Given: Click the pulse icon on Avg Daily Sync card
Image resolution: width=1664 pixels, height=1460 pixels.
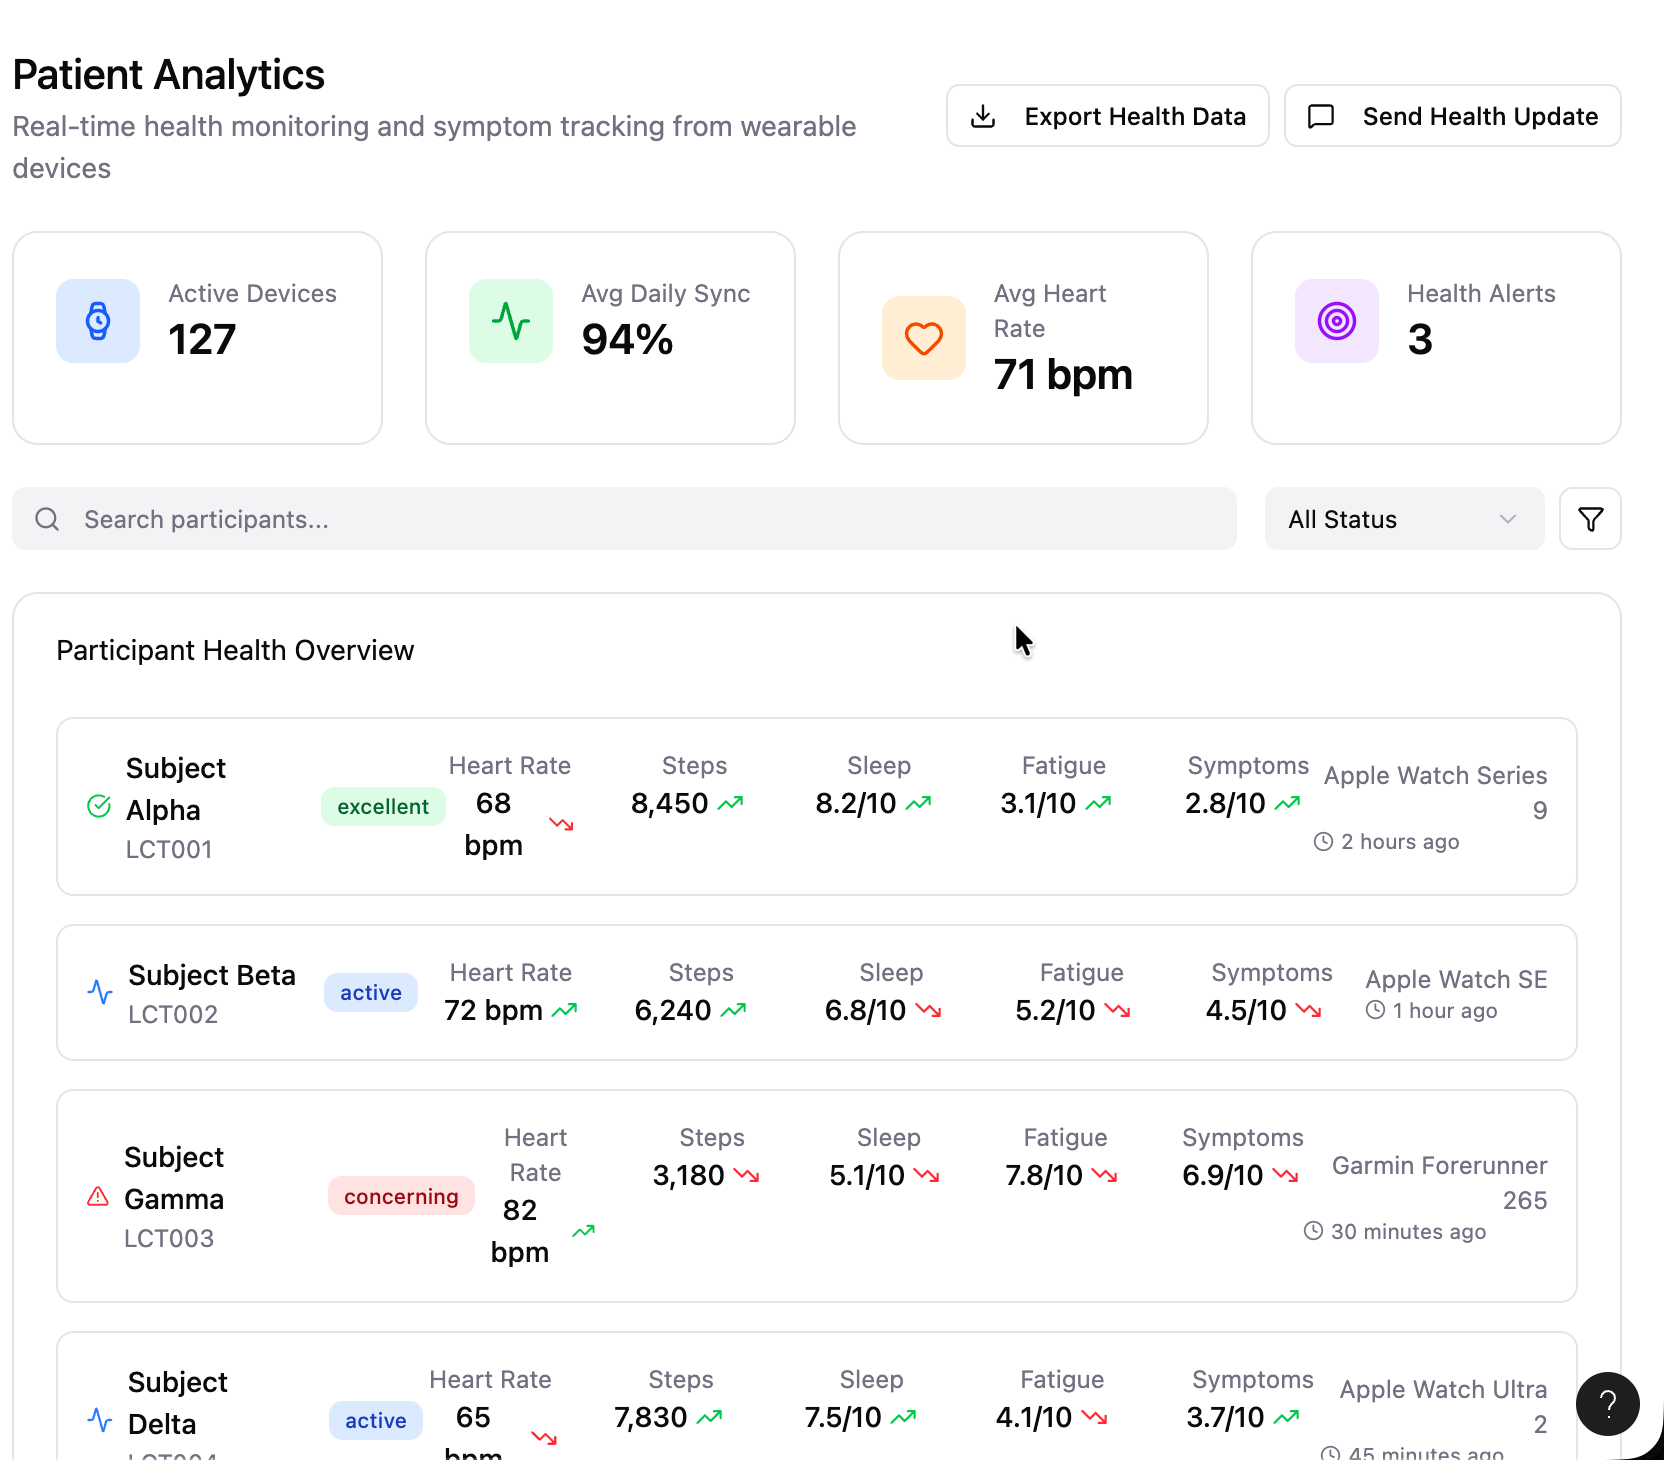Looking at the screenshot, I should 511,321.
